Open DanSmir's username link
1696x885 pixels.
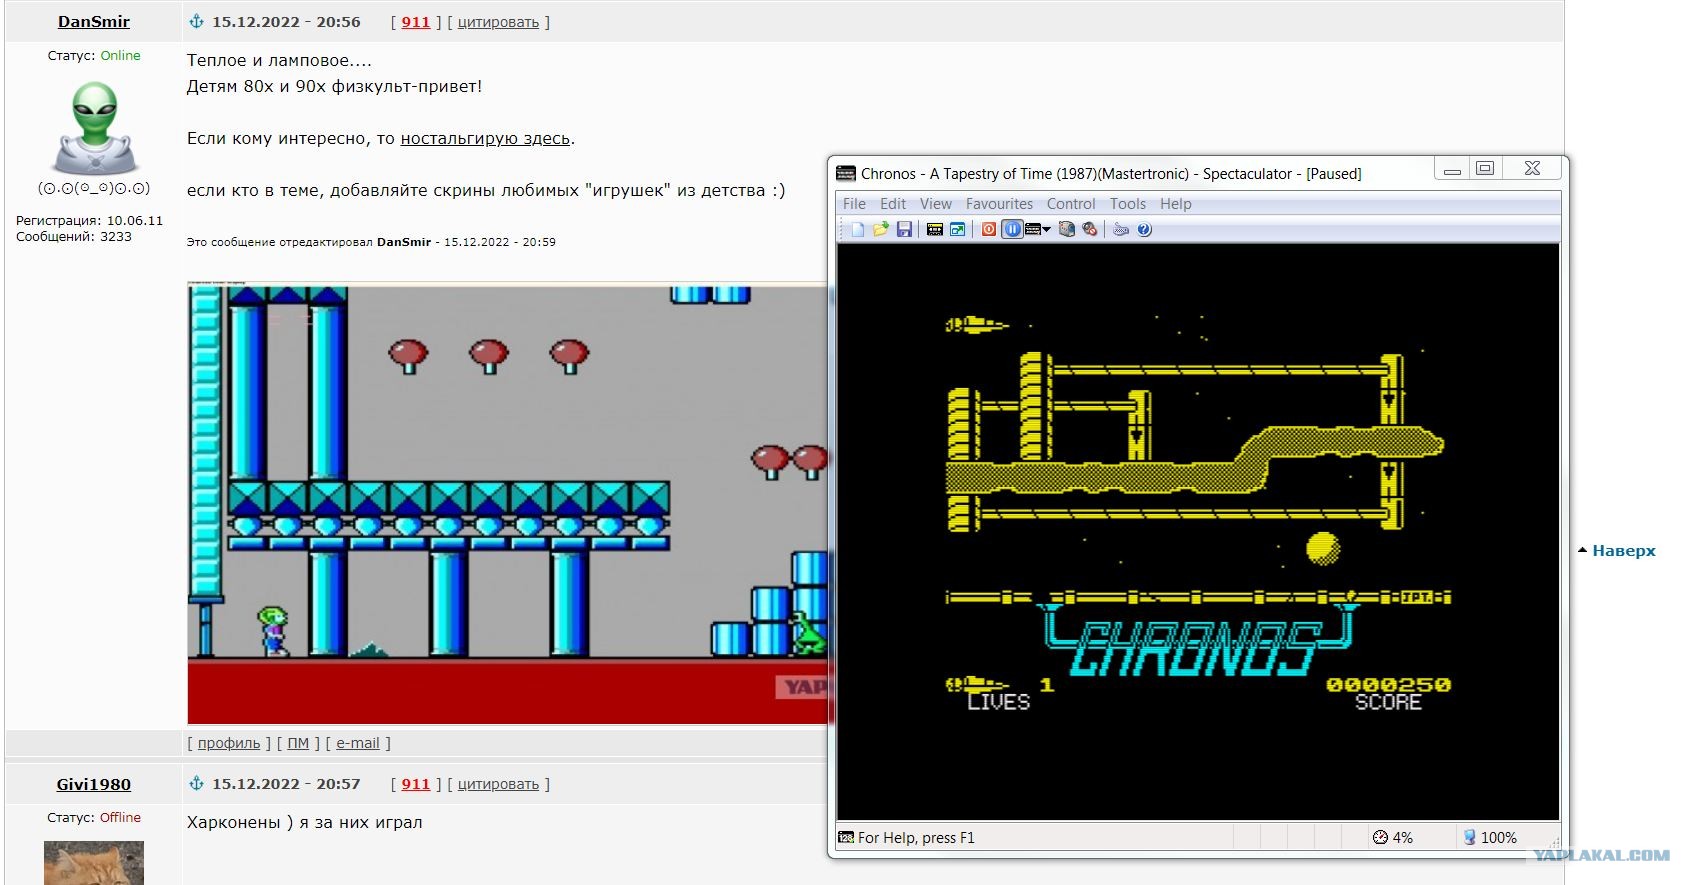coord(93,21)
